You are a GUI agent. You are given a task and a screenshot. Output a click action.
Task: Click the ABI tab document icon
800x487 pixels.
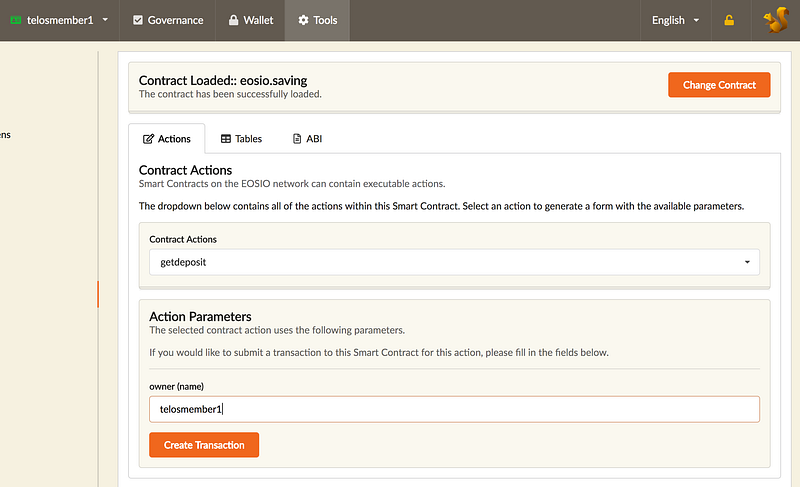coord(297,139)
